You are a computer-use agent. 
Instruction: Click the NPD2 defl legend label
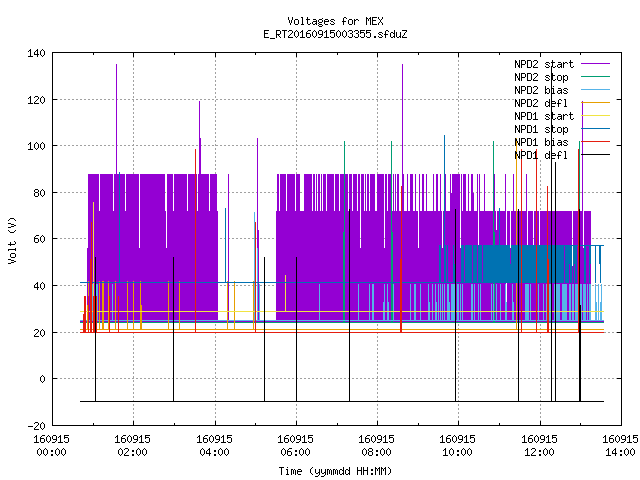[541, 103]
